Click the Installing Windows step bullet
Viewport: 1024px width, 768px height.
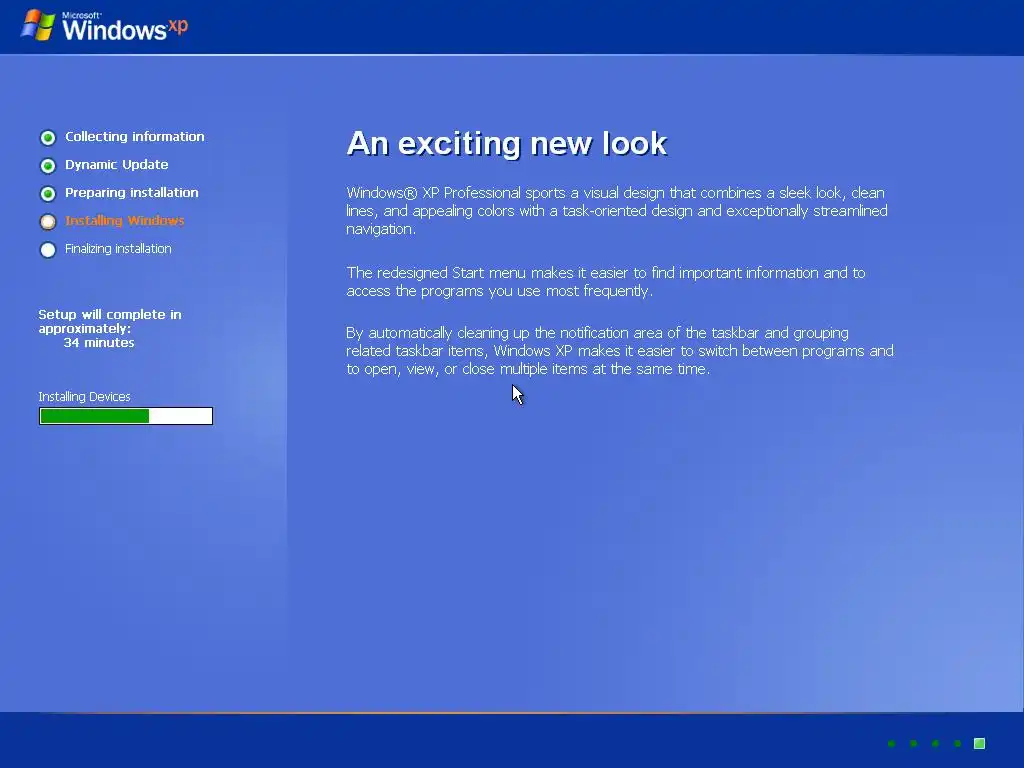click(x=48, y=221)
